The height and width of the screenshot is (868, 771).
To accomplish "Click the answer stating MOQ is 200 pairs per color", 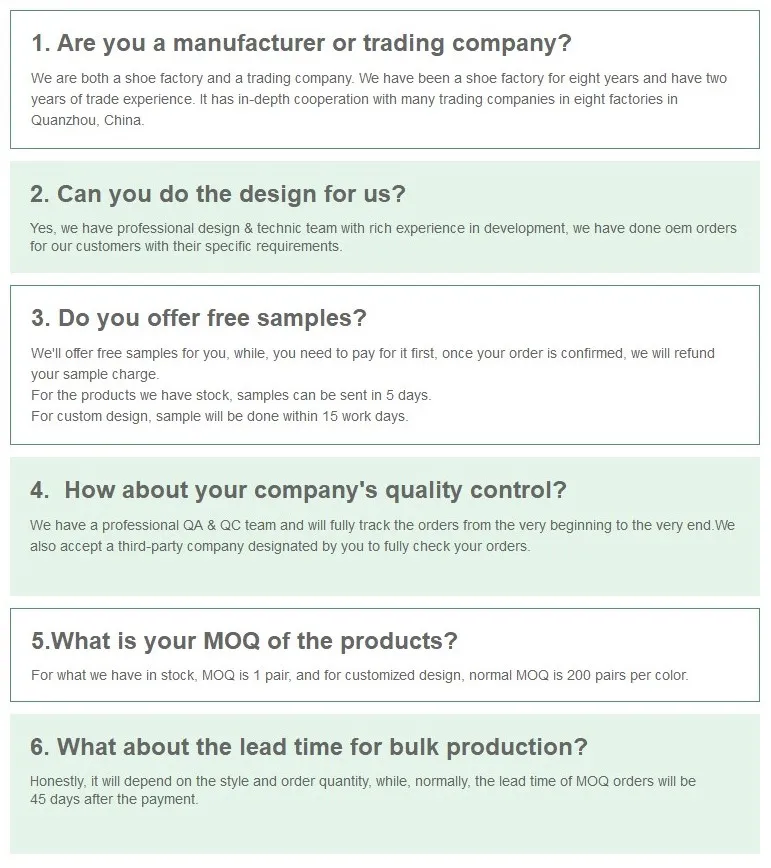I will pos(359,676).
